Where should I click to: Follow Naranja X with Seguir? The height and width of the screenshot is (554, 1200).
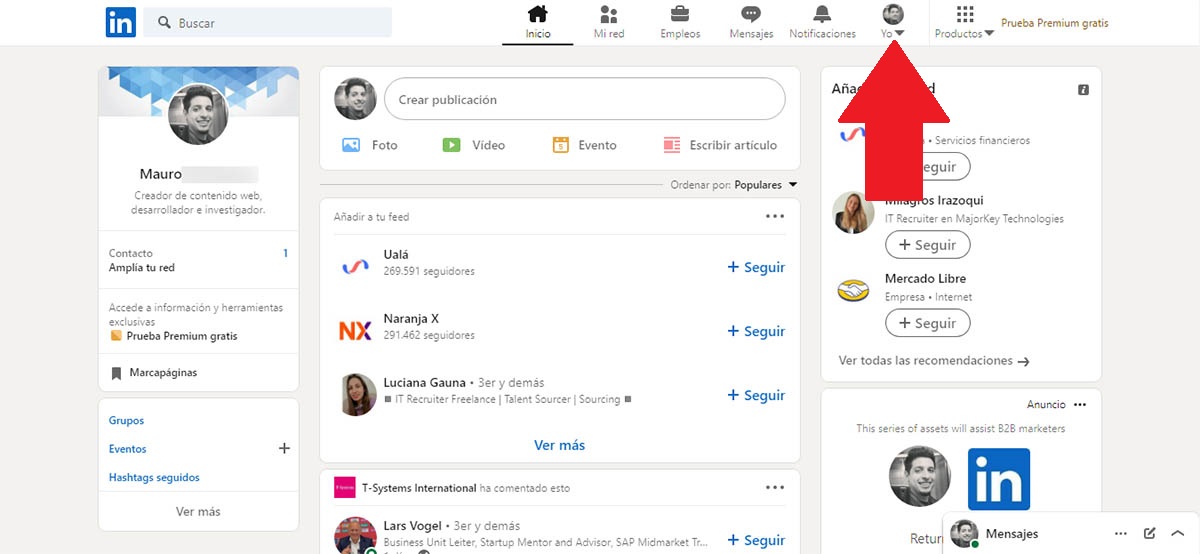(x=756, y=331)
